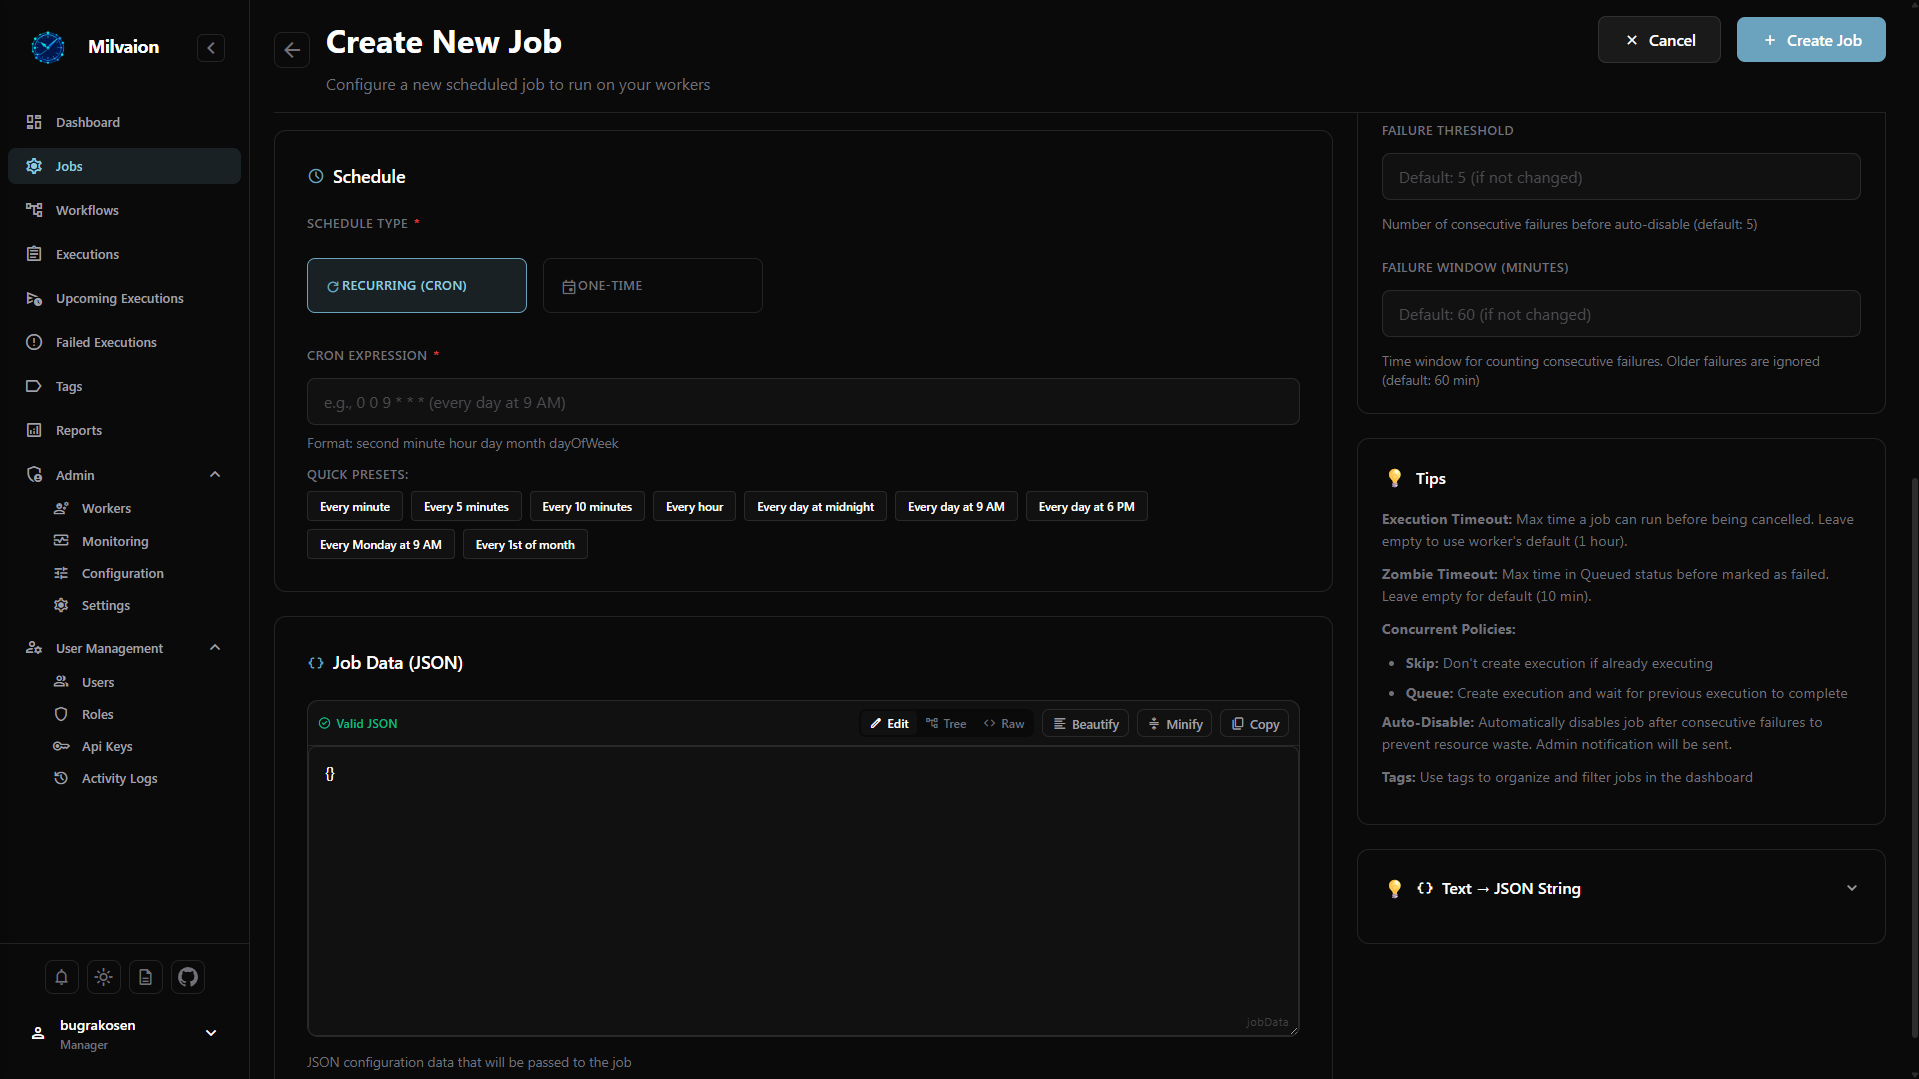Click the Failed Executions alert icon
The height and width of the screenshot is (1079, 1919).
(x=34, y=342)
